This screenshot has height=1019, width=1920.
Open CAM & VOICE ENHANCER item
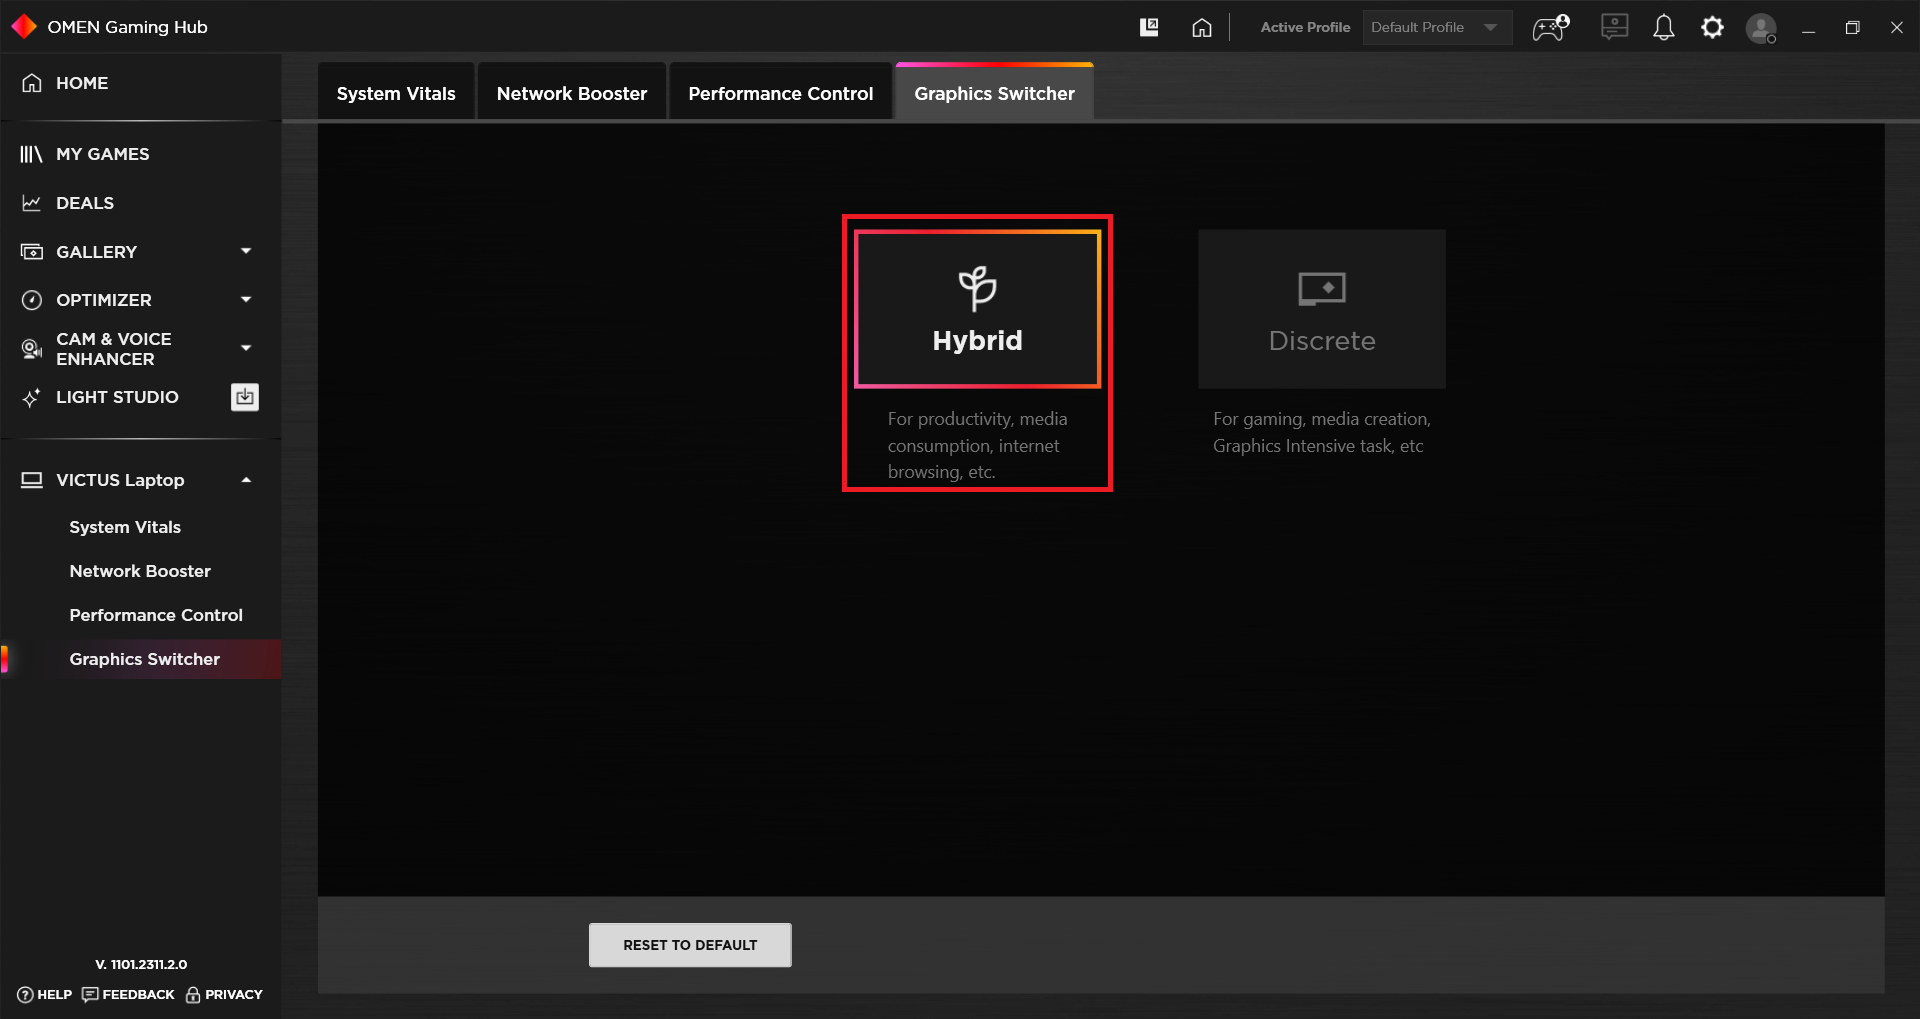tap(113, 349)
